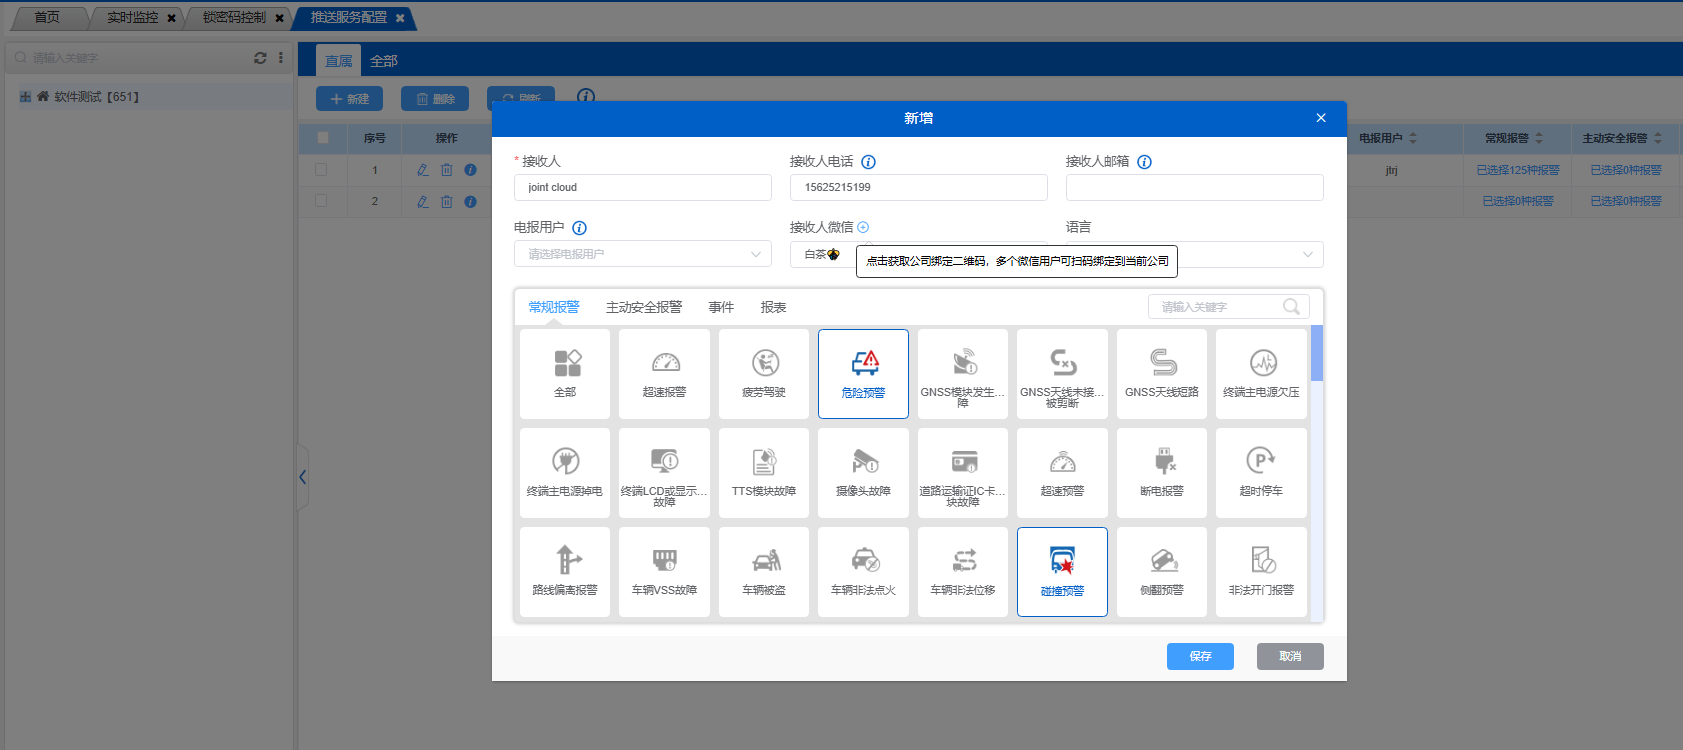Close the 新增 dialog with X
Screen dimensions: 1683x750
coord(1321,118)
